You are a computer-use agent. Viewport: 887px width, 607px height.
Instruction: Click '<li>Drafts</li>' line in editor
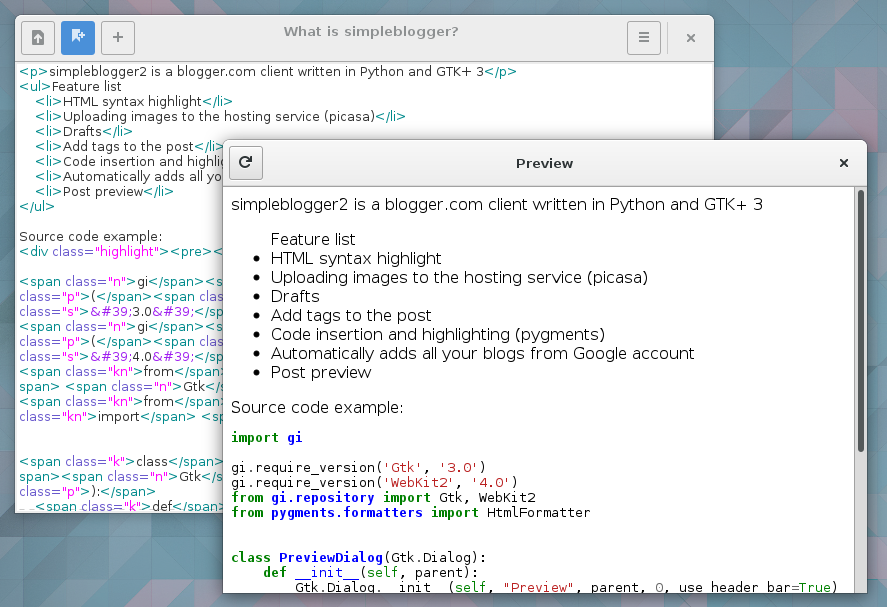point(84,131)
